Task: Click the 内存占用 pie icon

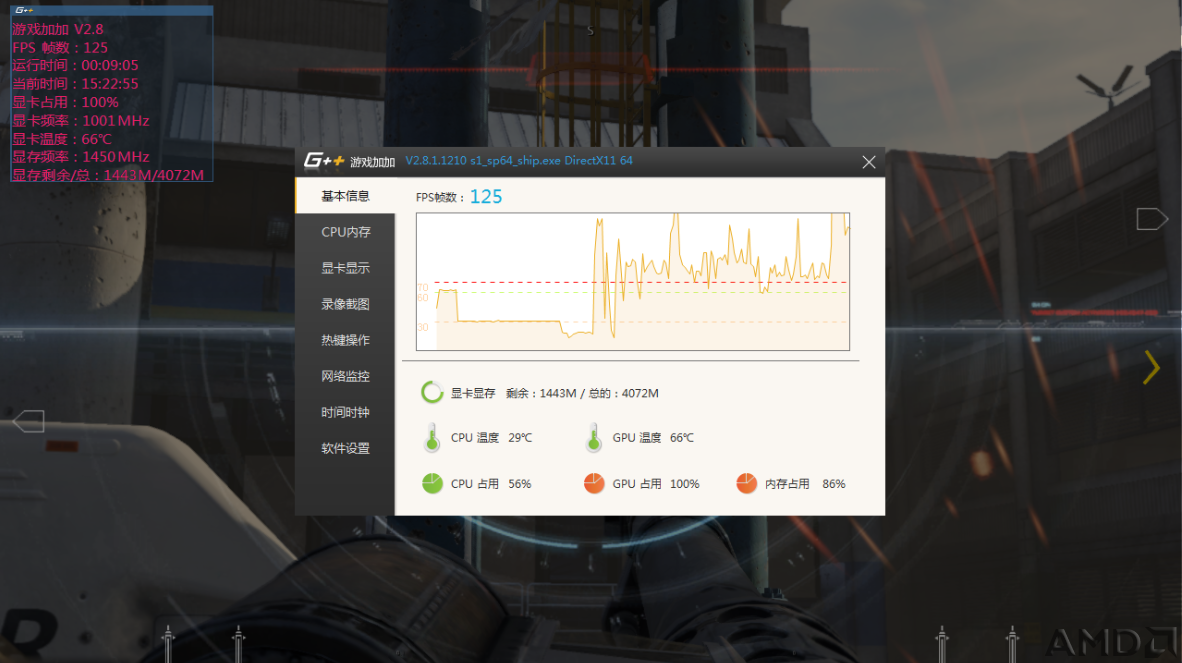Action: click(746, 484)
